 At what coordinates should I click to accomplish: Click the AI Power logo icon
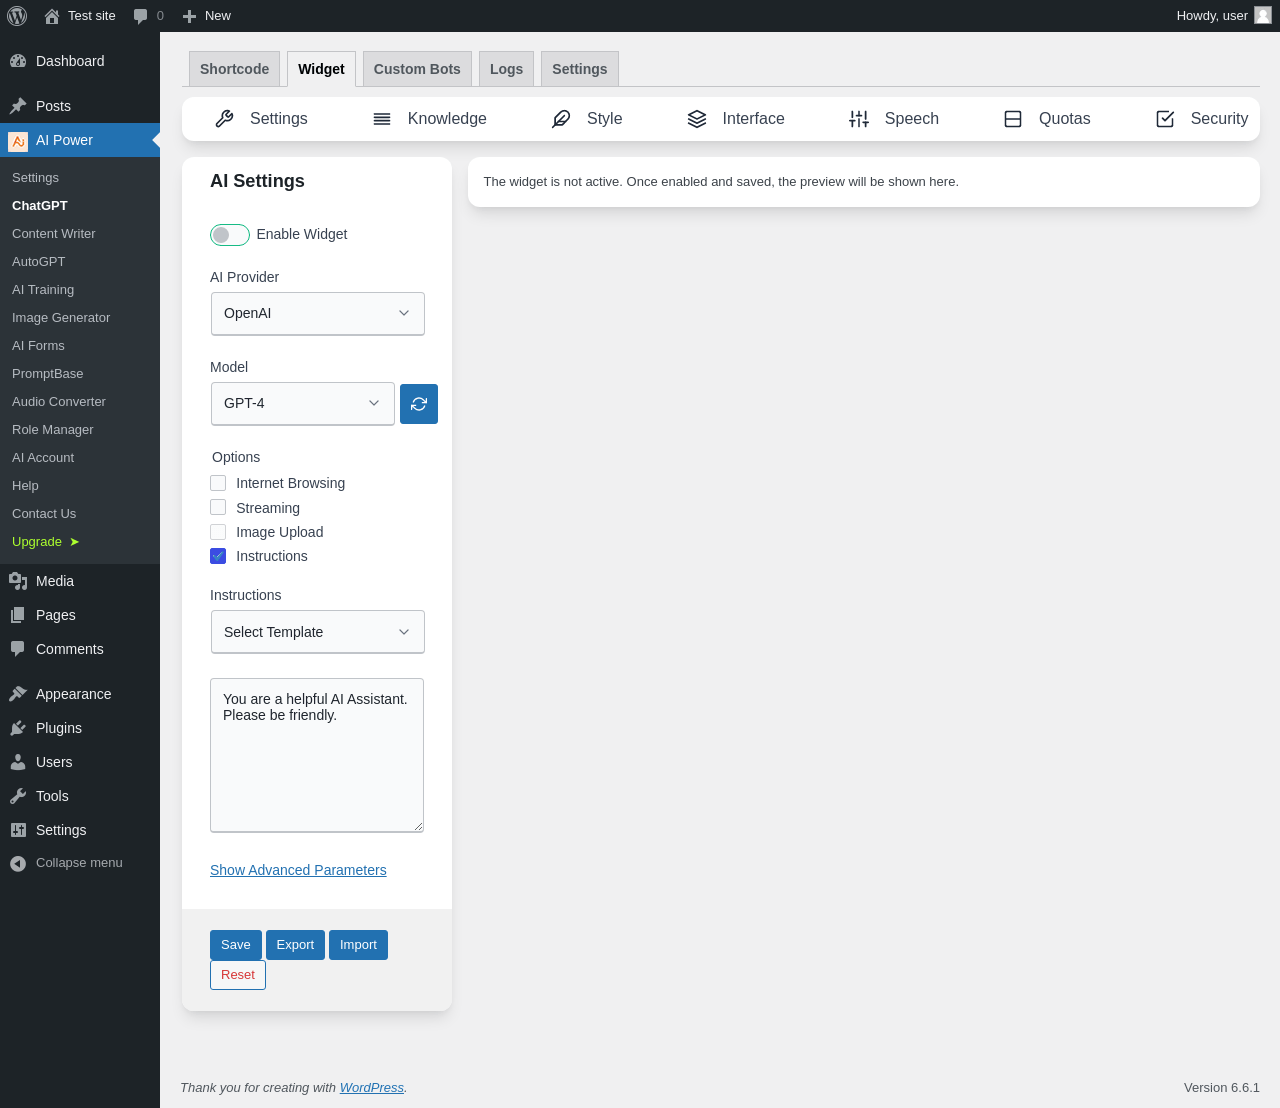tap(18, 141)
